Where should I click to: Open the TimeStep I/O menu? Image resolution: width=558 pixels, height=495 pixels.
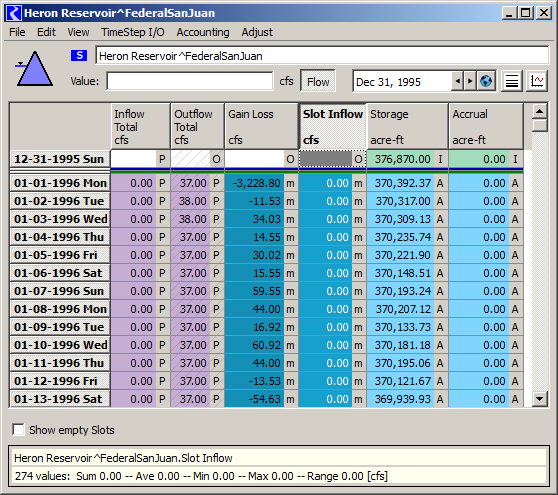pos(133,32)
